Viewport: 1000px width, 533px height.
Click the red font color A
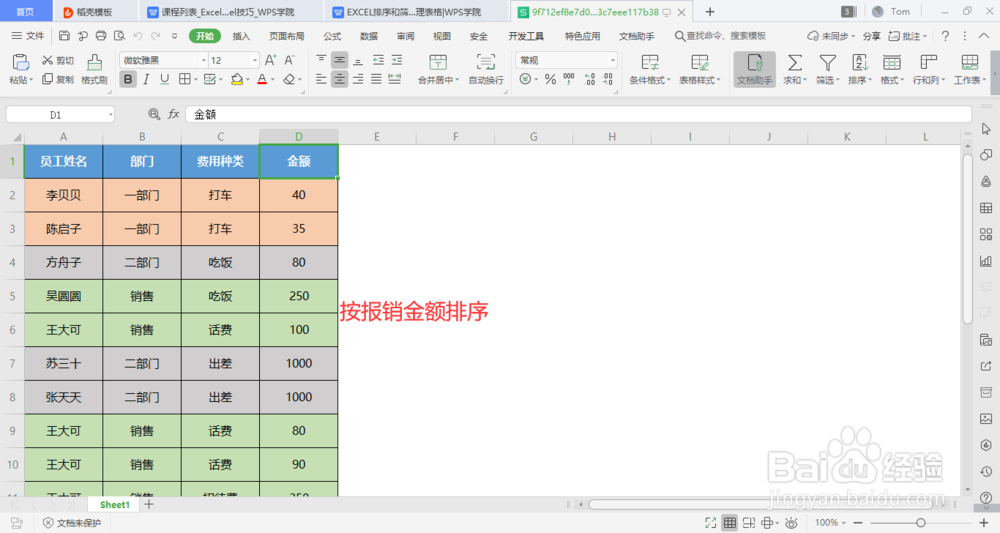click(262, 79)
